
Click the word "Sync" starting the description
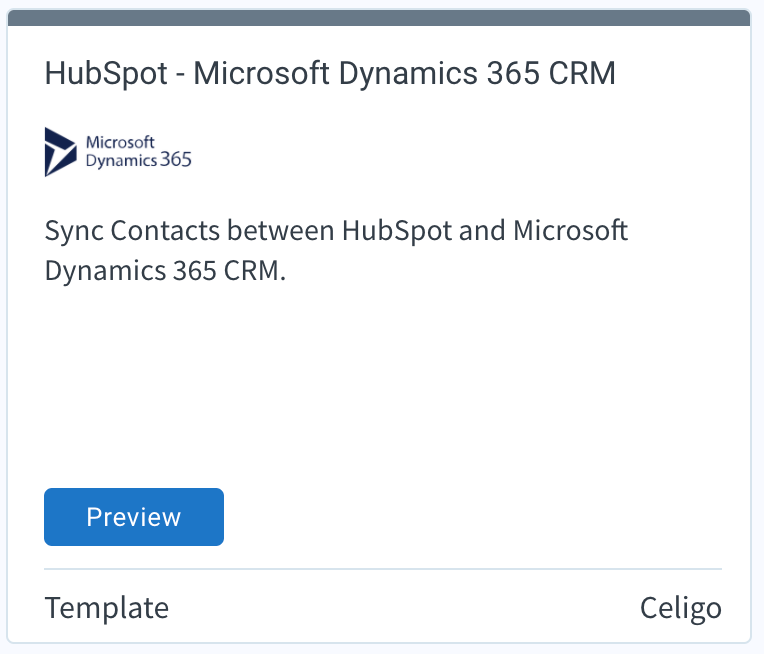point(74,231)
